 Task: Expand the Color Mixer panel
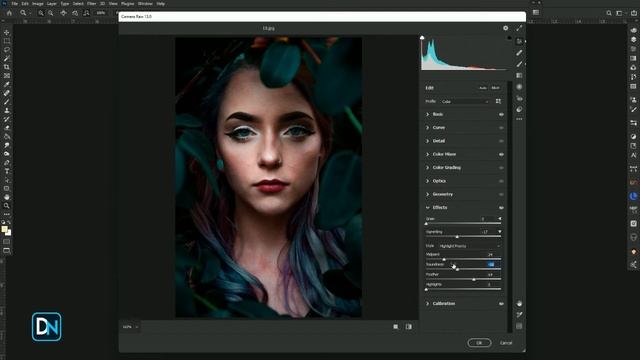427,154
